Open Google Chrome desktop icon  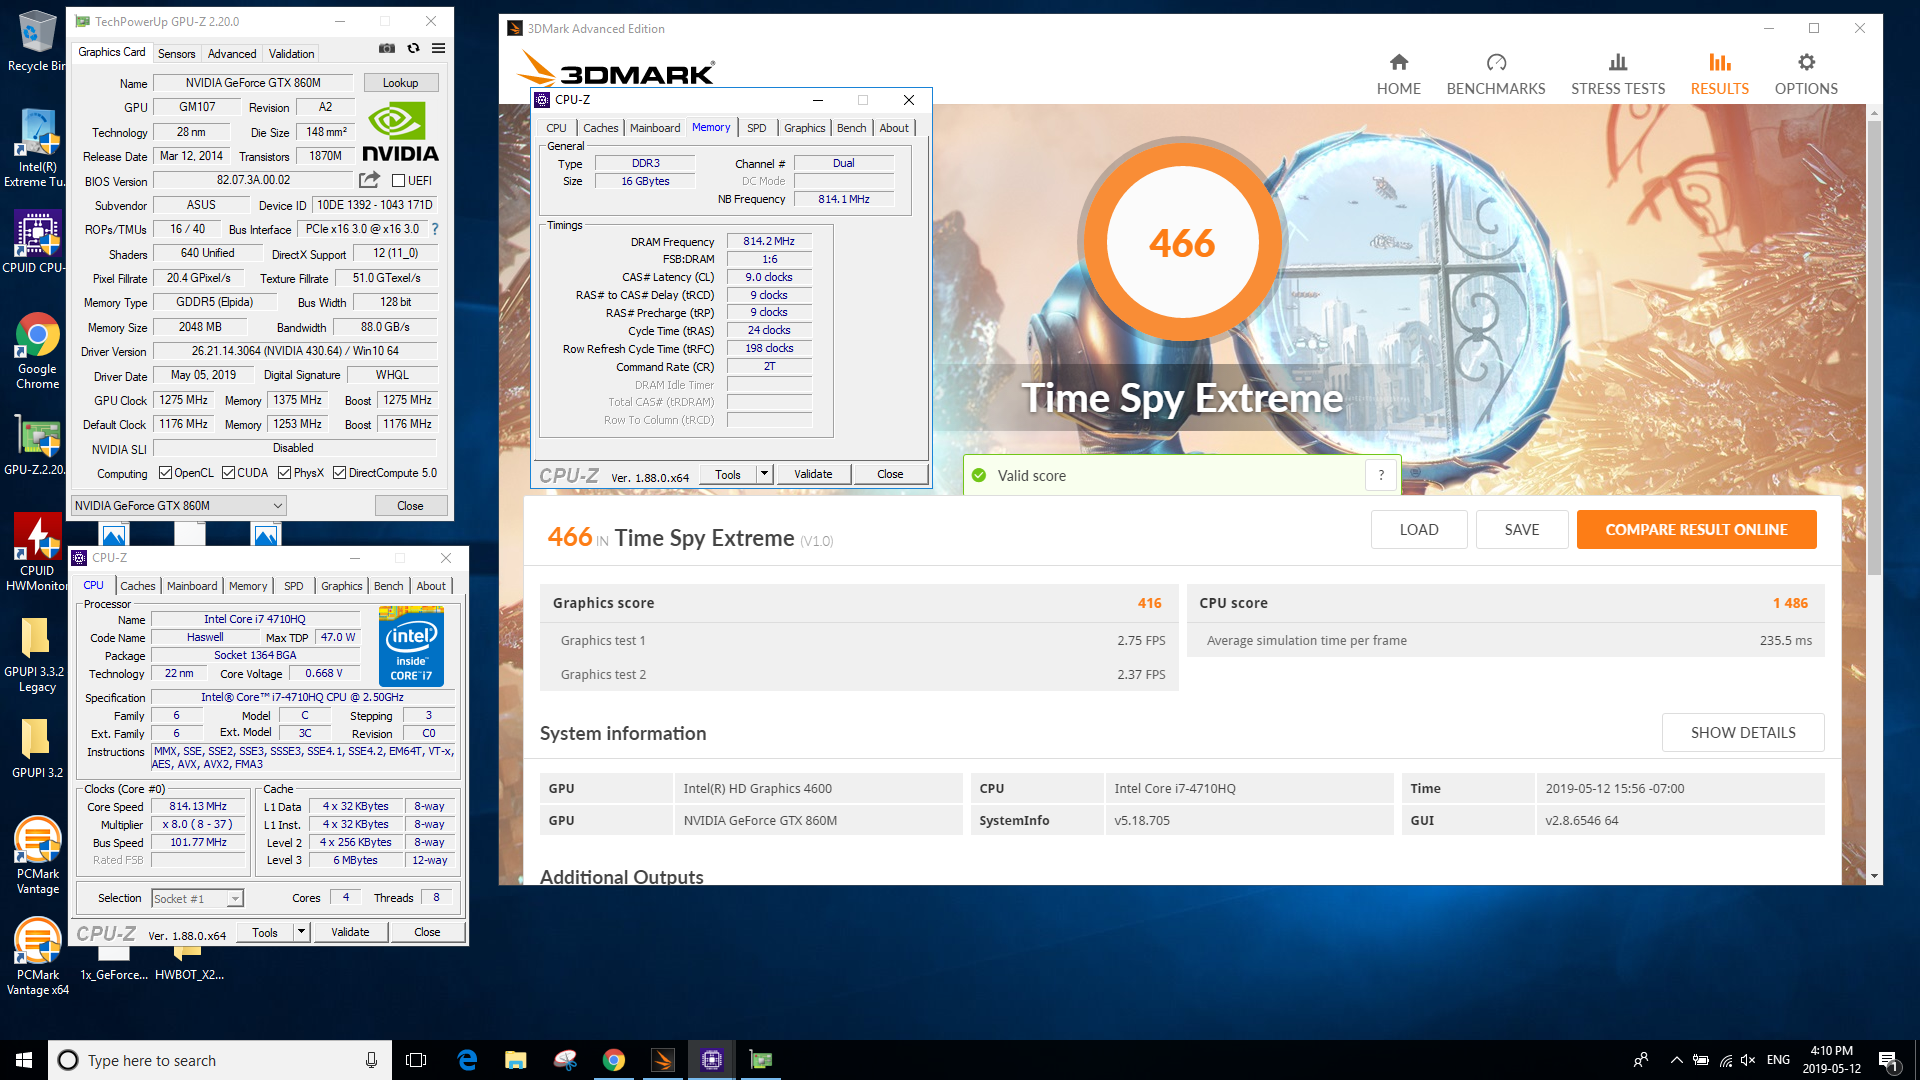pyautogui.click(x=37, y=352)
